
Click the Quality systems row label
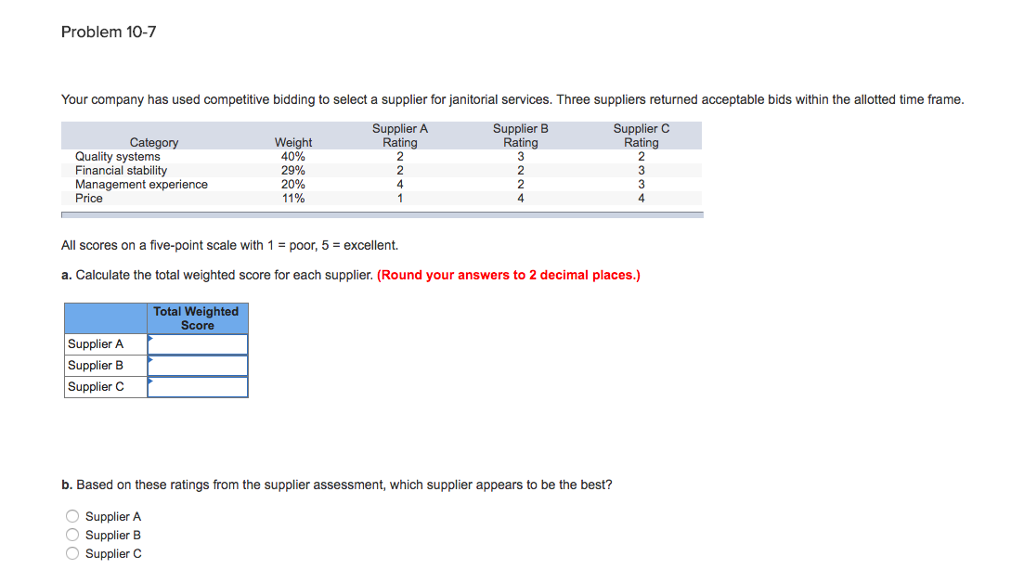click(117, 157)
